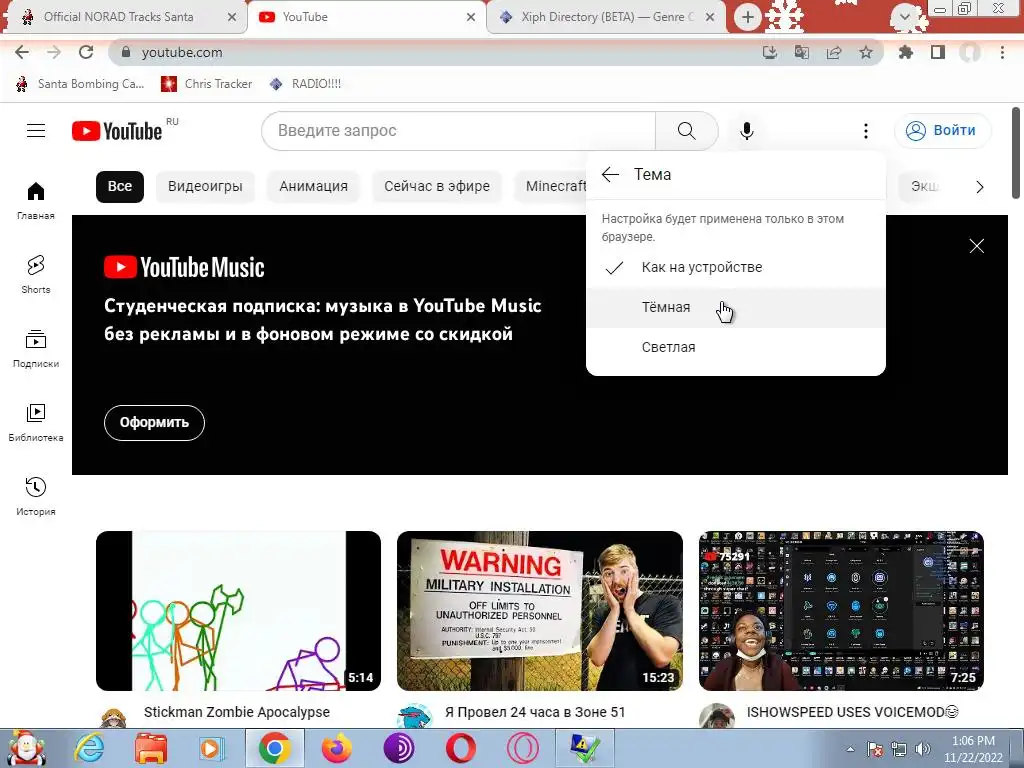This screenshot has width=1024, height=768.
Task: Open file manager folder in taskbar
Action: [x=151, y=748]
